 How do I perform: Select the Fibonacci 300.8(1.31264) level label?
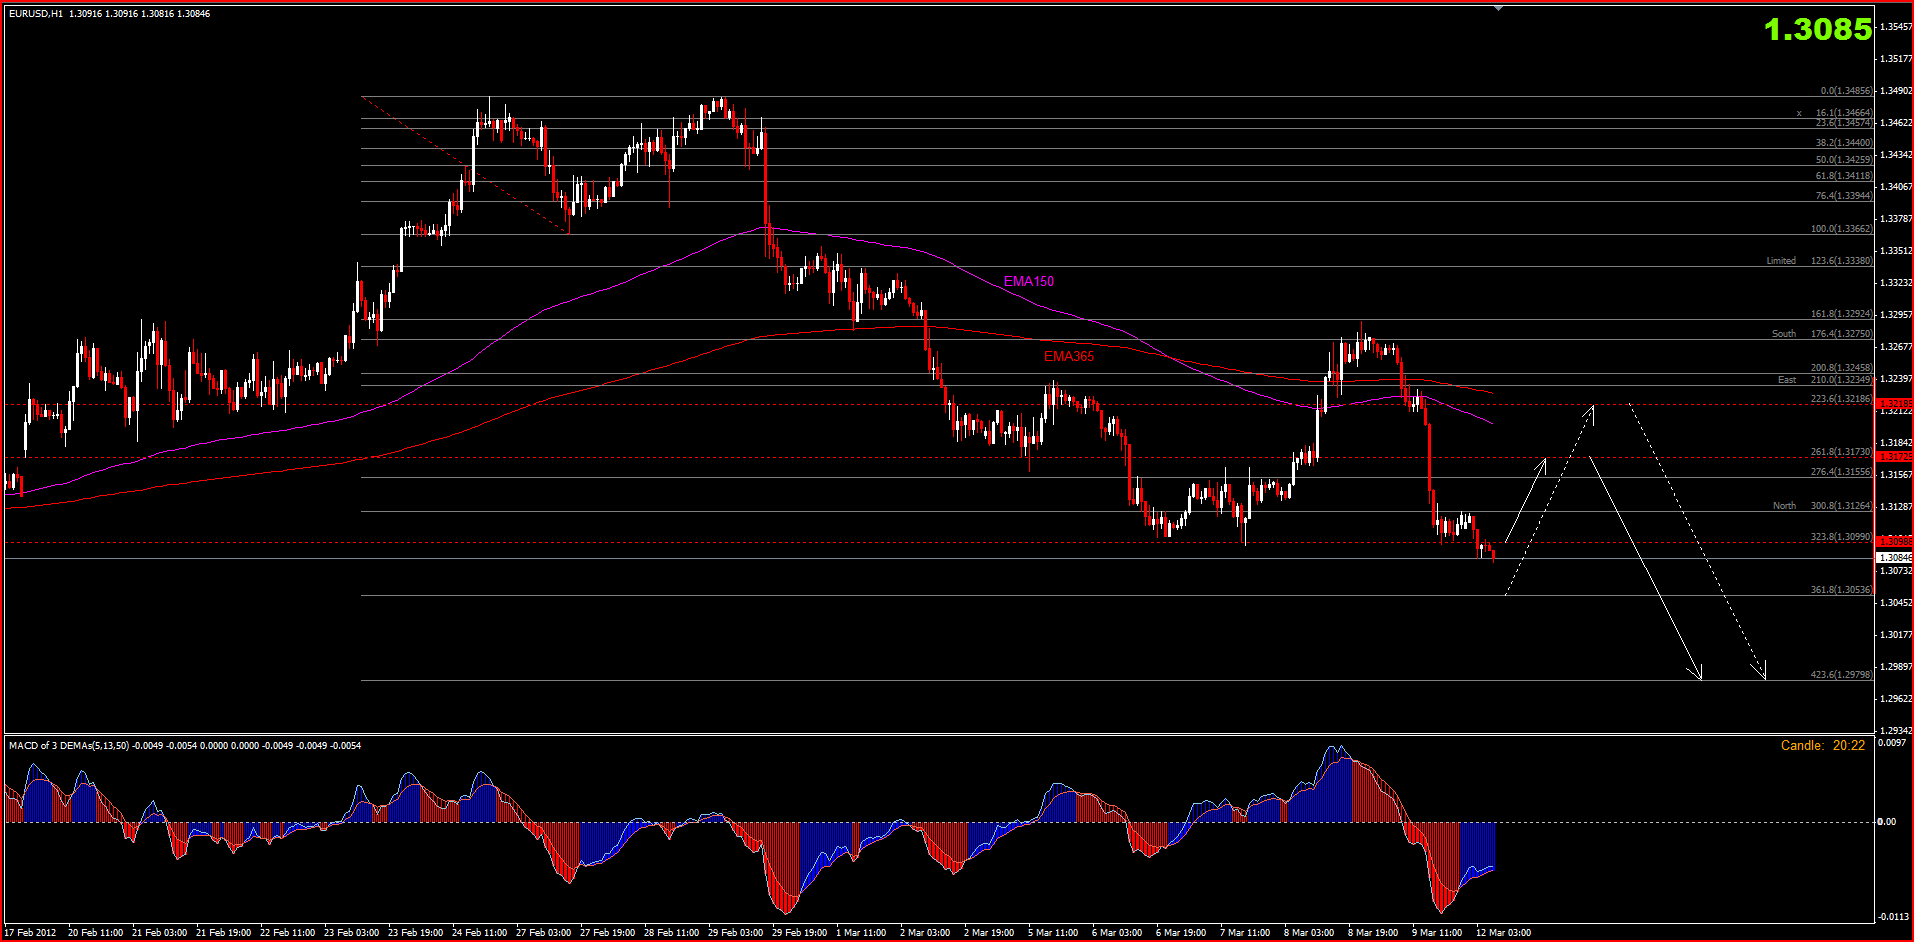1841,506
